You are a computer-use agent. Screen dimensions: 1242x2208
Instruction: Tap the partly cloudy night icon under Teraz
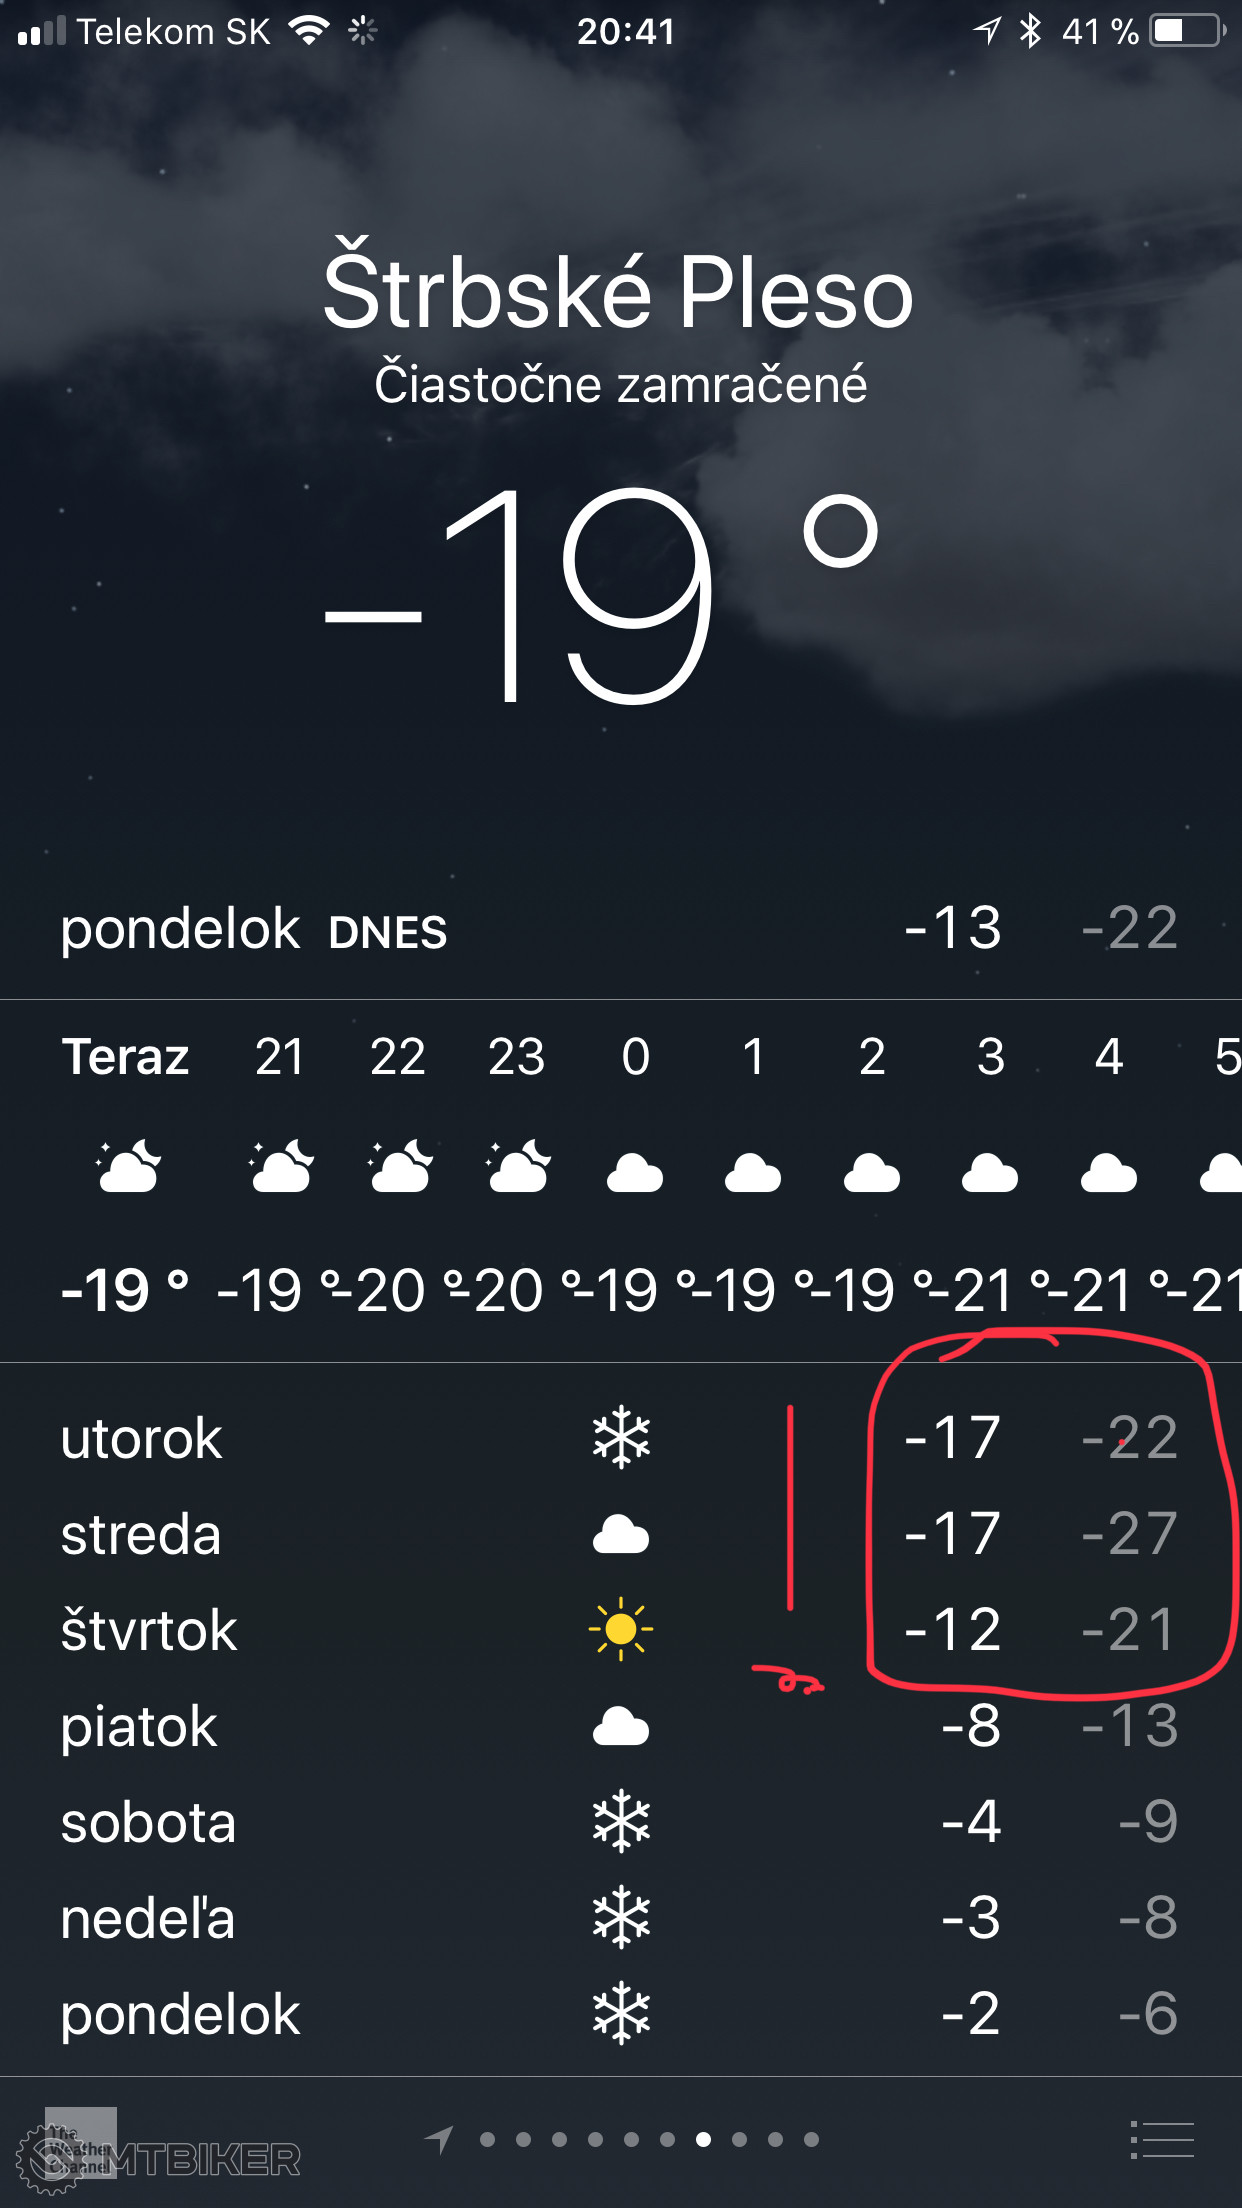click(x=128, y=1167)
